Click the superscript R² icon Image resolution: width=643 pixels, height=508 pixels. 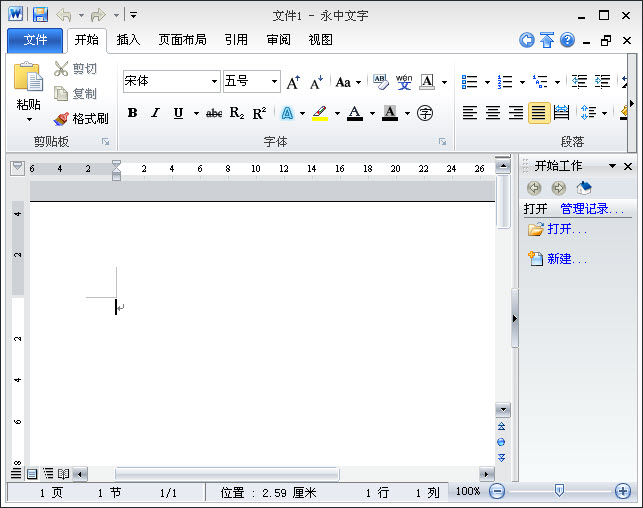coord(259,114)
